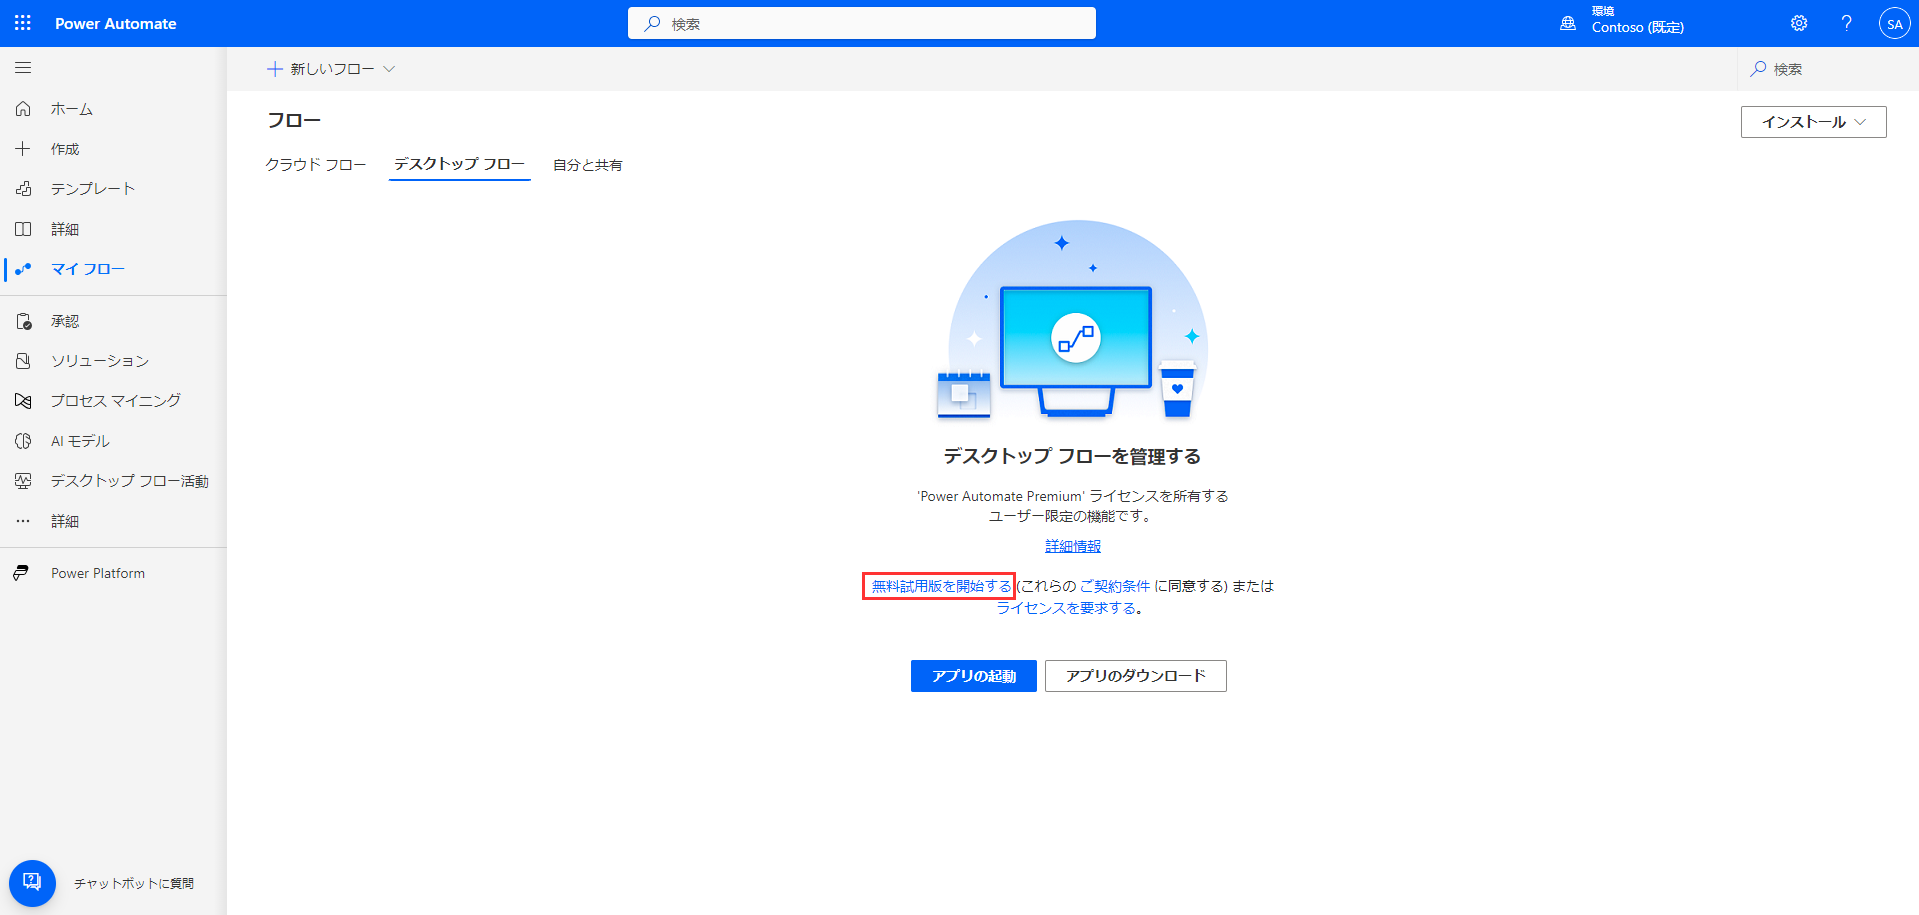Click the plus icon beside 作成

click(x=23, y=148)
